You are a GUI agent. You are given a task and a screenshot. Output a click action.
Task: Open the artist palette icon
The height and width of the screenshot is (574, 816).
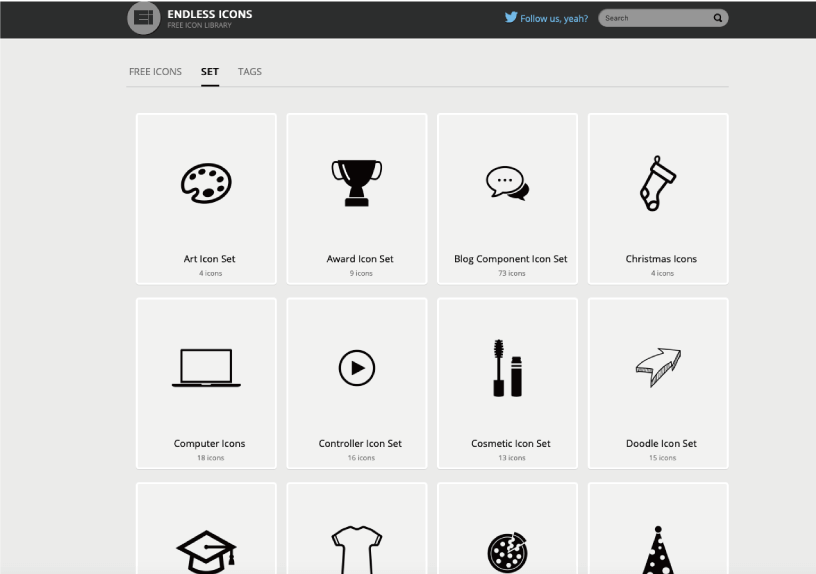coord(206,183)
